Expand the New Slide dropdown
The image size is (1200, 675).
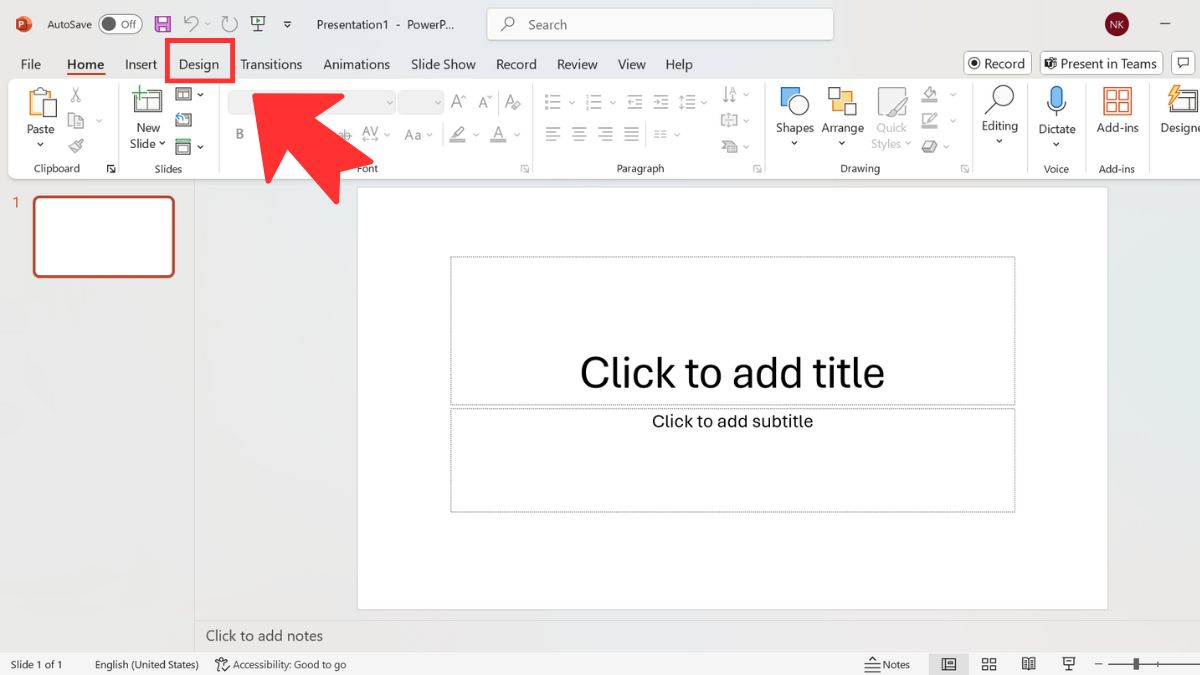(148, 144)
